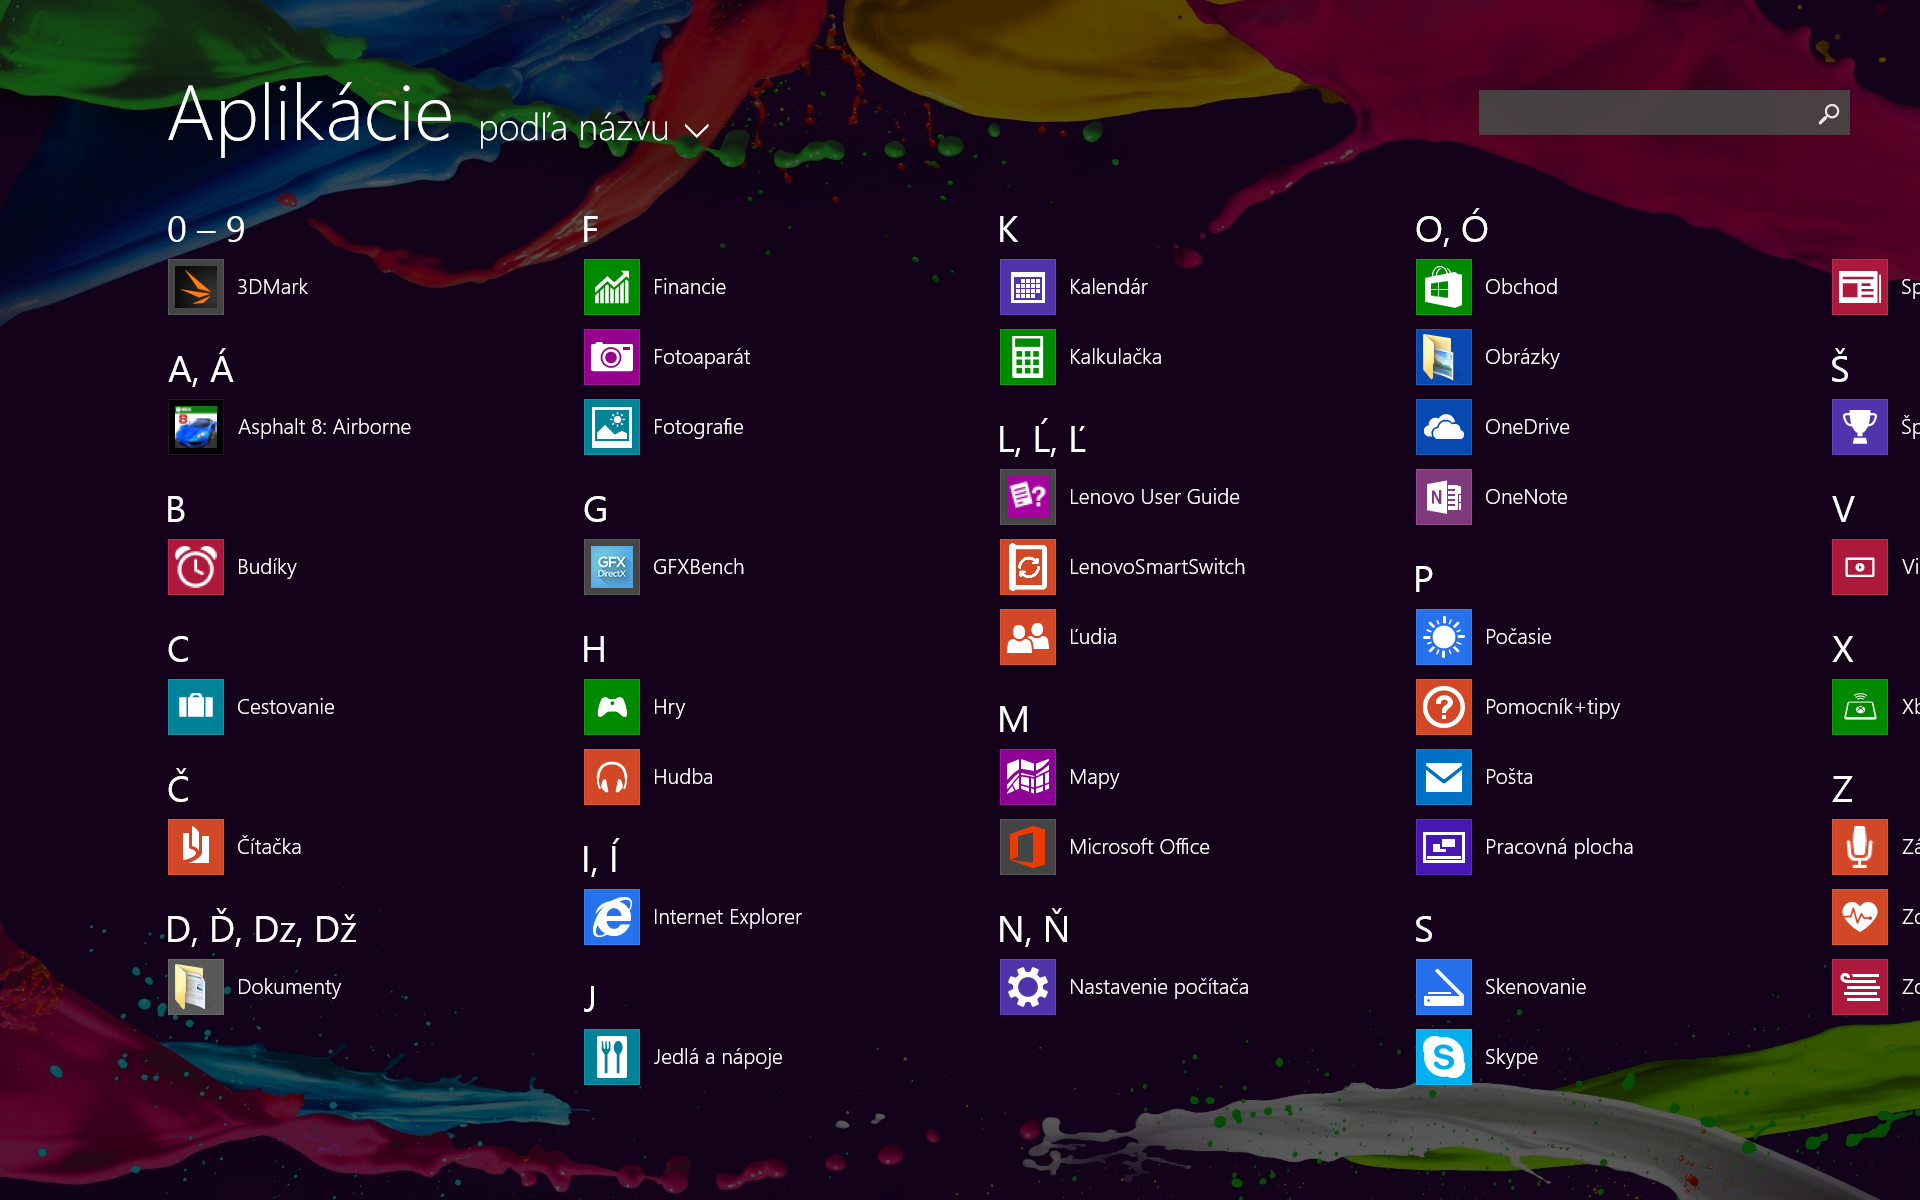1920x1200 pixels.
Task: Select the 'Pracovná plocha' label
Action: (1559, 847)
